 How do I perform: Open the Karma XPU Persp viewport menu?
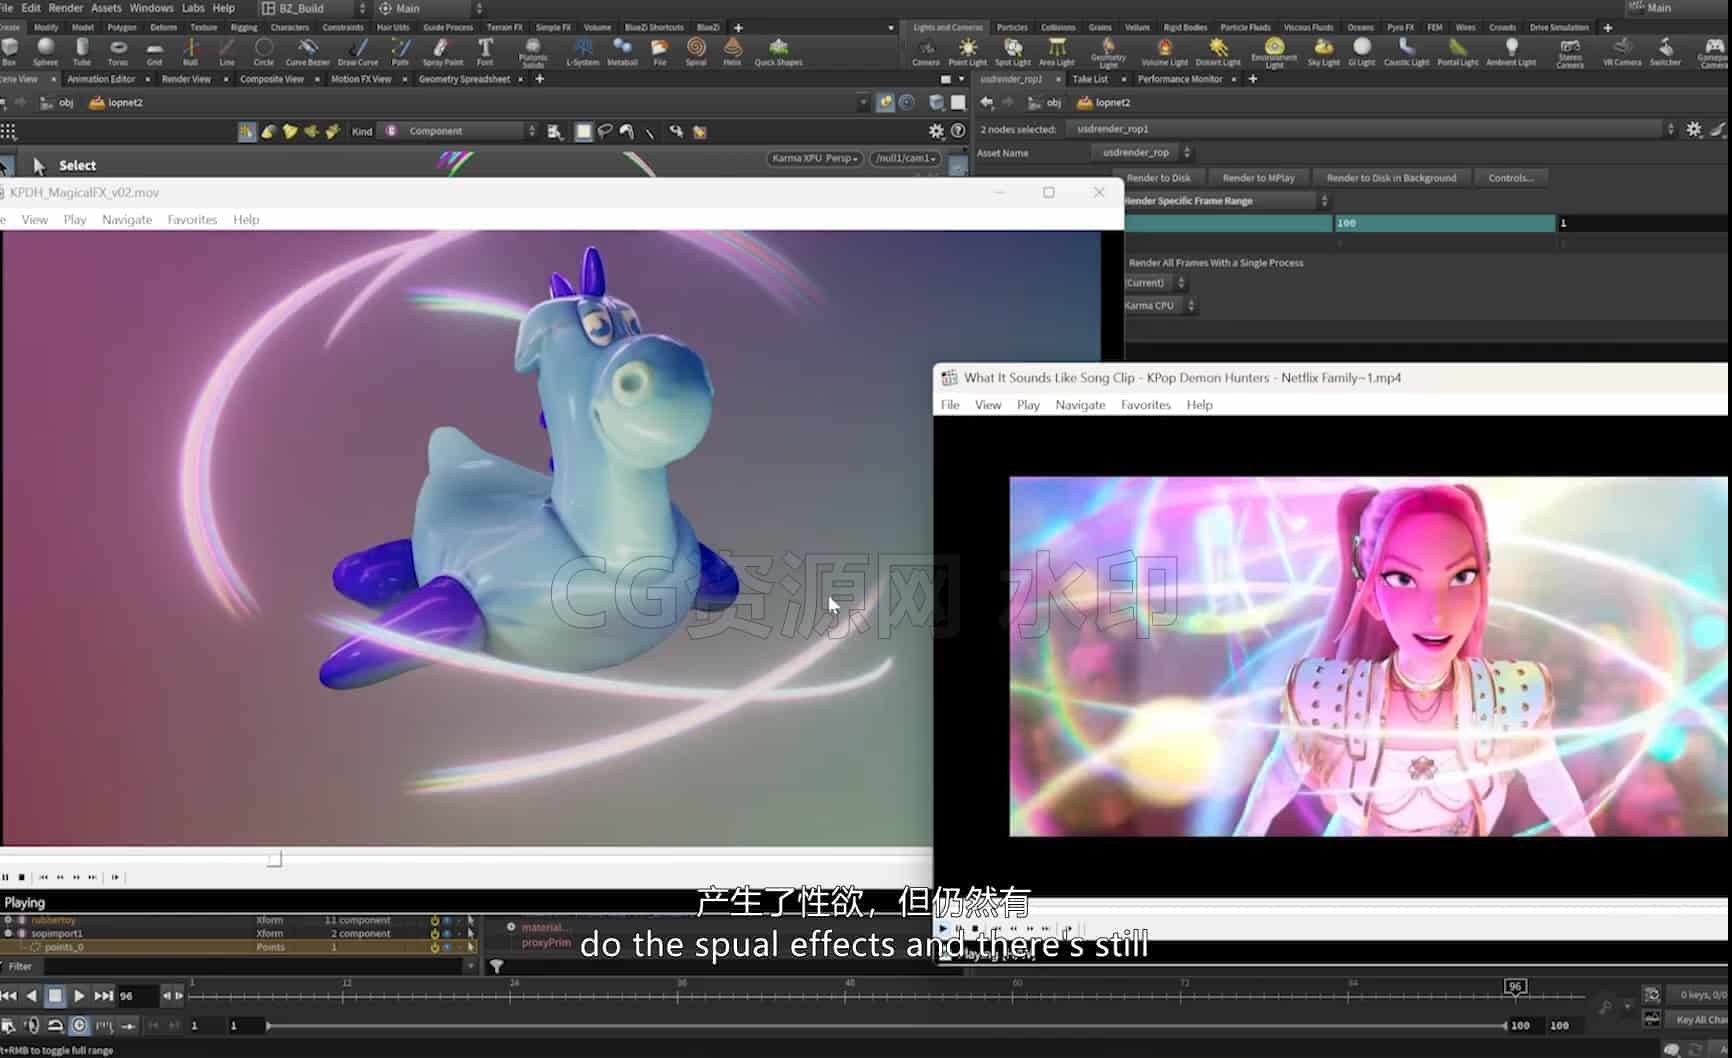[x=814, y=158]
